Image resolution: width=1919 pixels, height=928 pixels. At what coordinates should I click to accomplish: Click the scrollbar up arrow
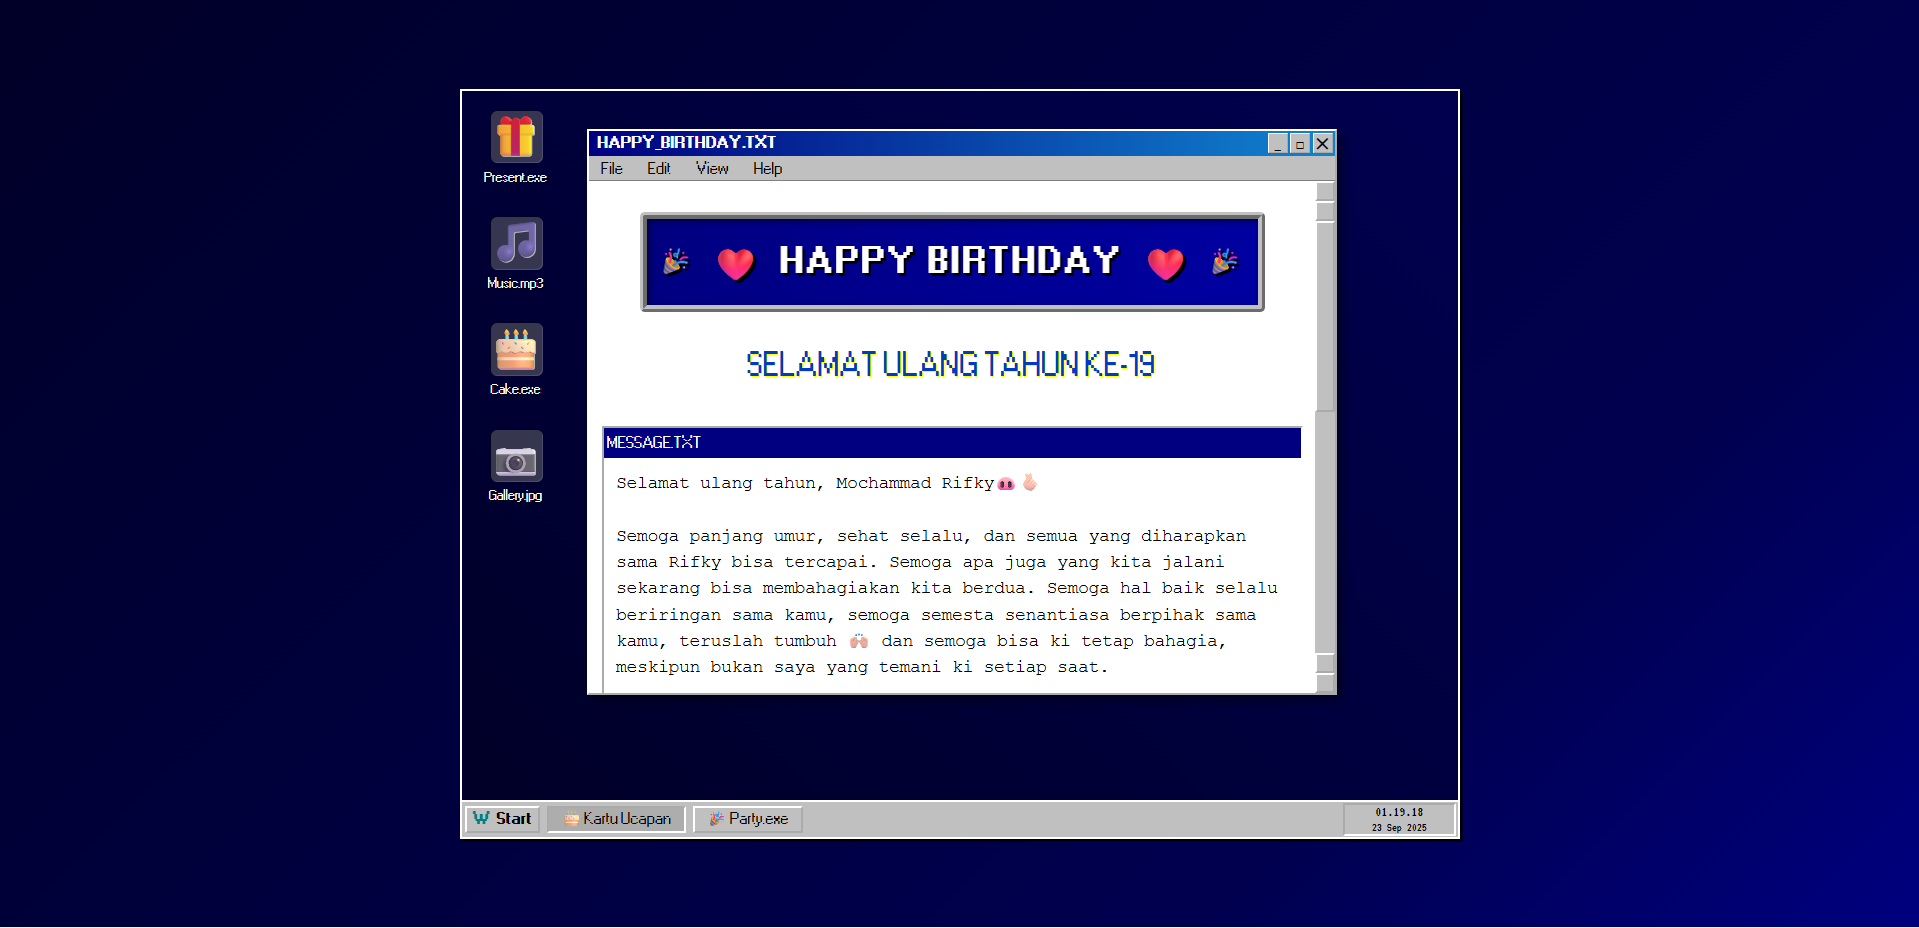click(1325, 191)
